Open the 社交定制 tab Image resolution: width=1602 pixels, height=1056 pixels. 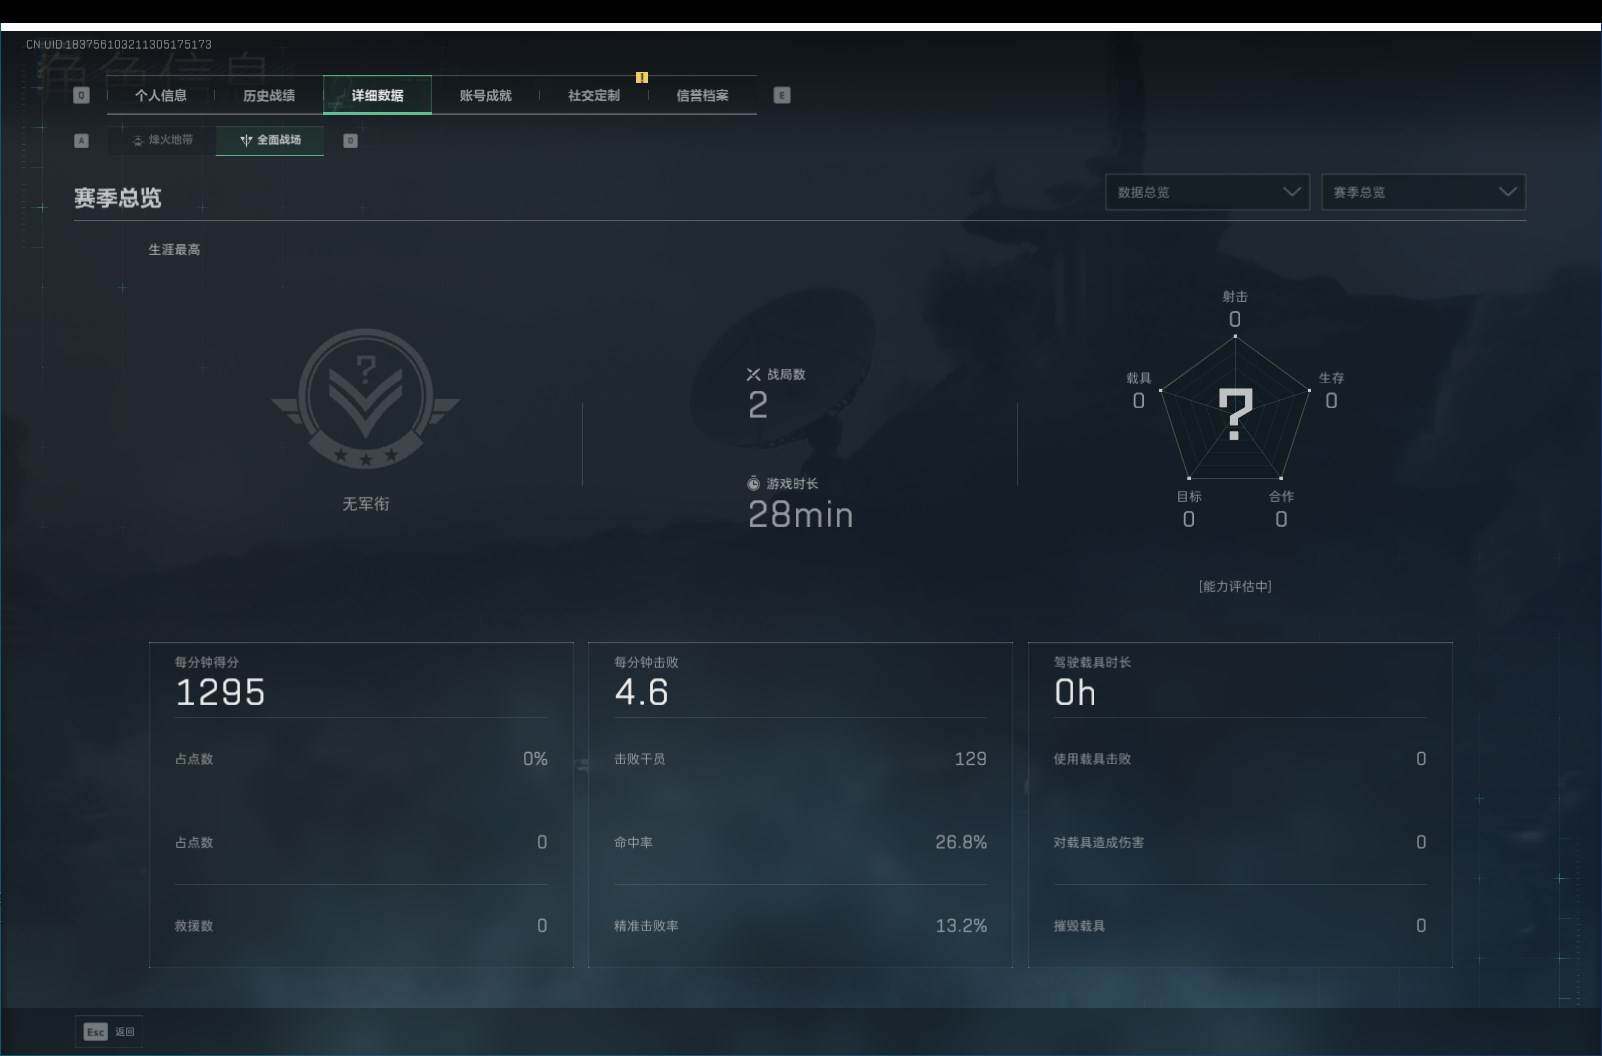594,95
